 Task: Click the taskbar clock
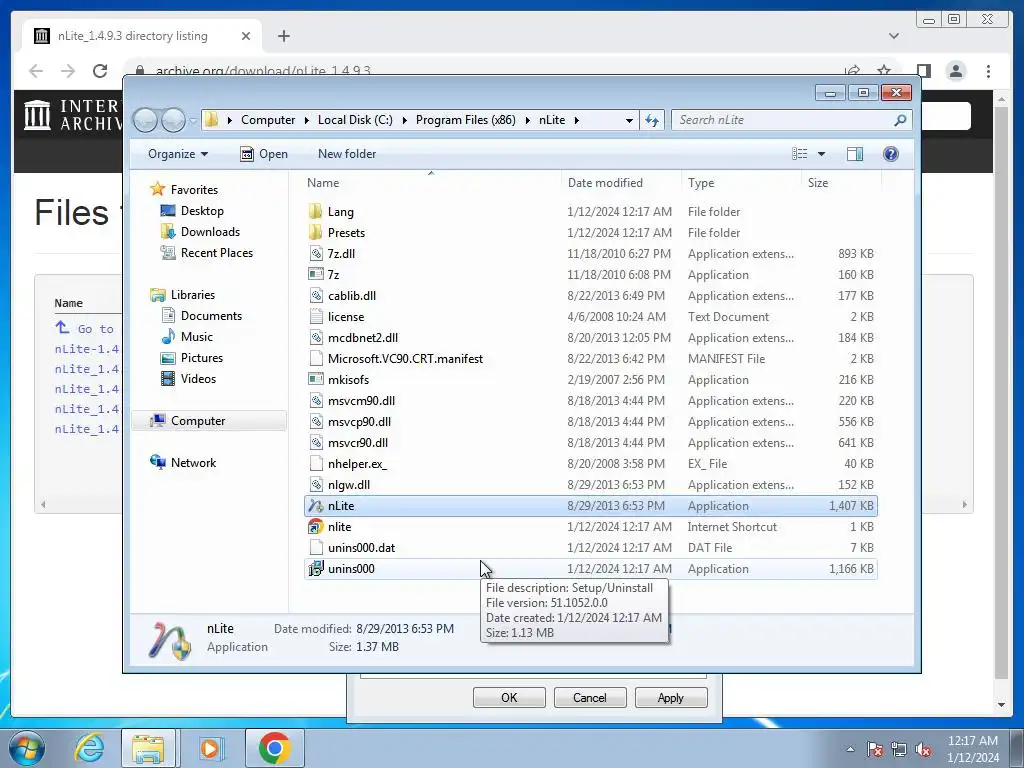(x=973, y=749)
